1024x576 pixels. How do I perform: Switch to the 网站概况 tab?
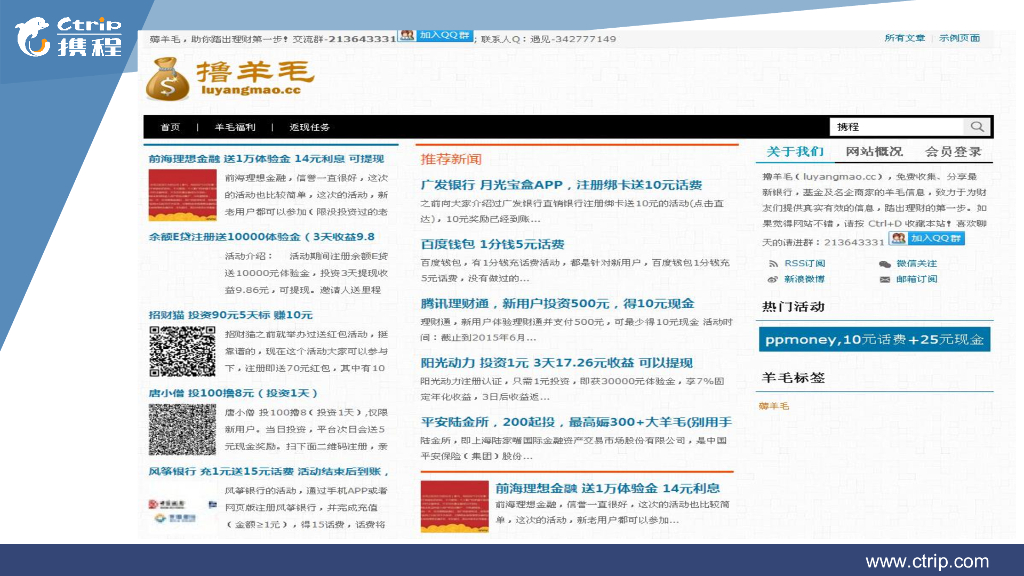click(873, 152)
